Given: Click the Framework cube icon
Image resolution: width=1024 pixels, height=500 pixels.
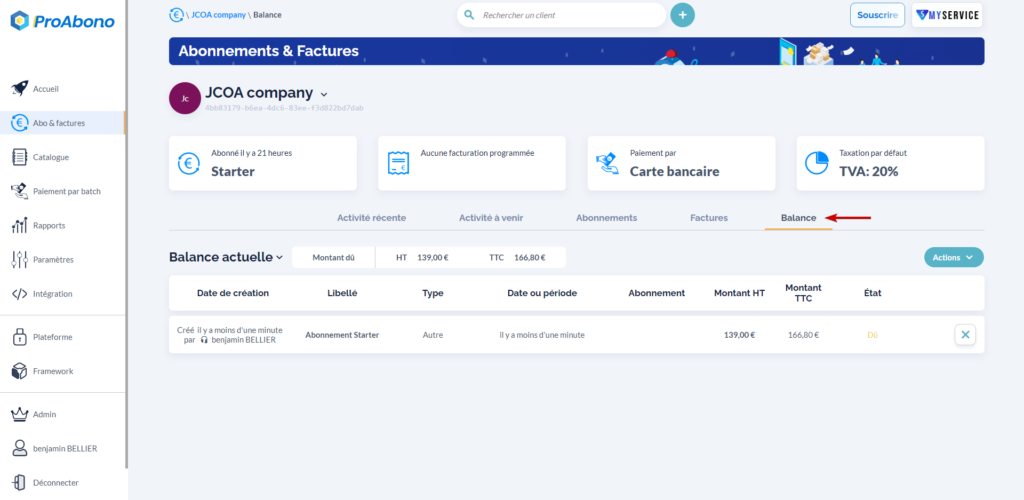Looking at the screenshot, I should (20, 371).
